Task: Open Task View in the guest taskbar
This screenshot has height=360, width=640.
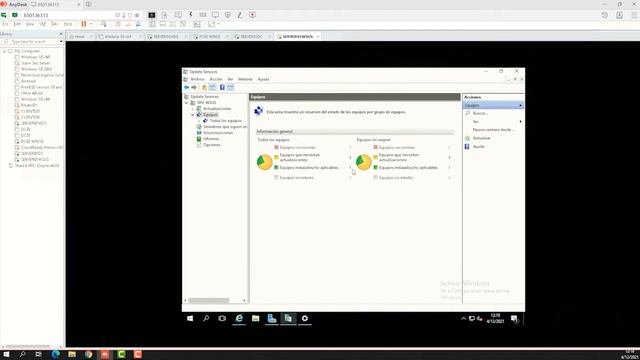Action: click(x=222, y=318)
